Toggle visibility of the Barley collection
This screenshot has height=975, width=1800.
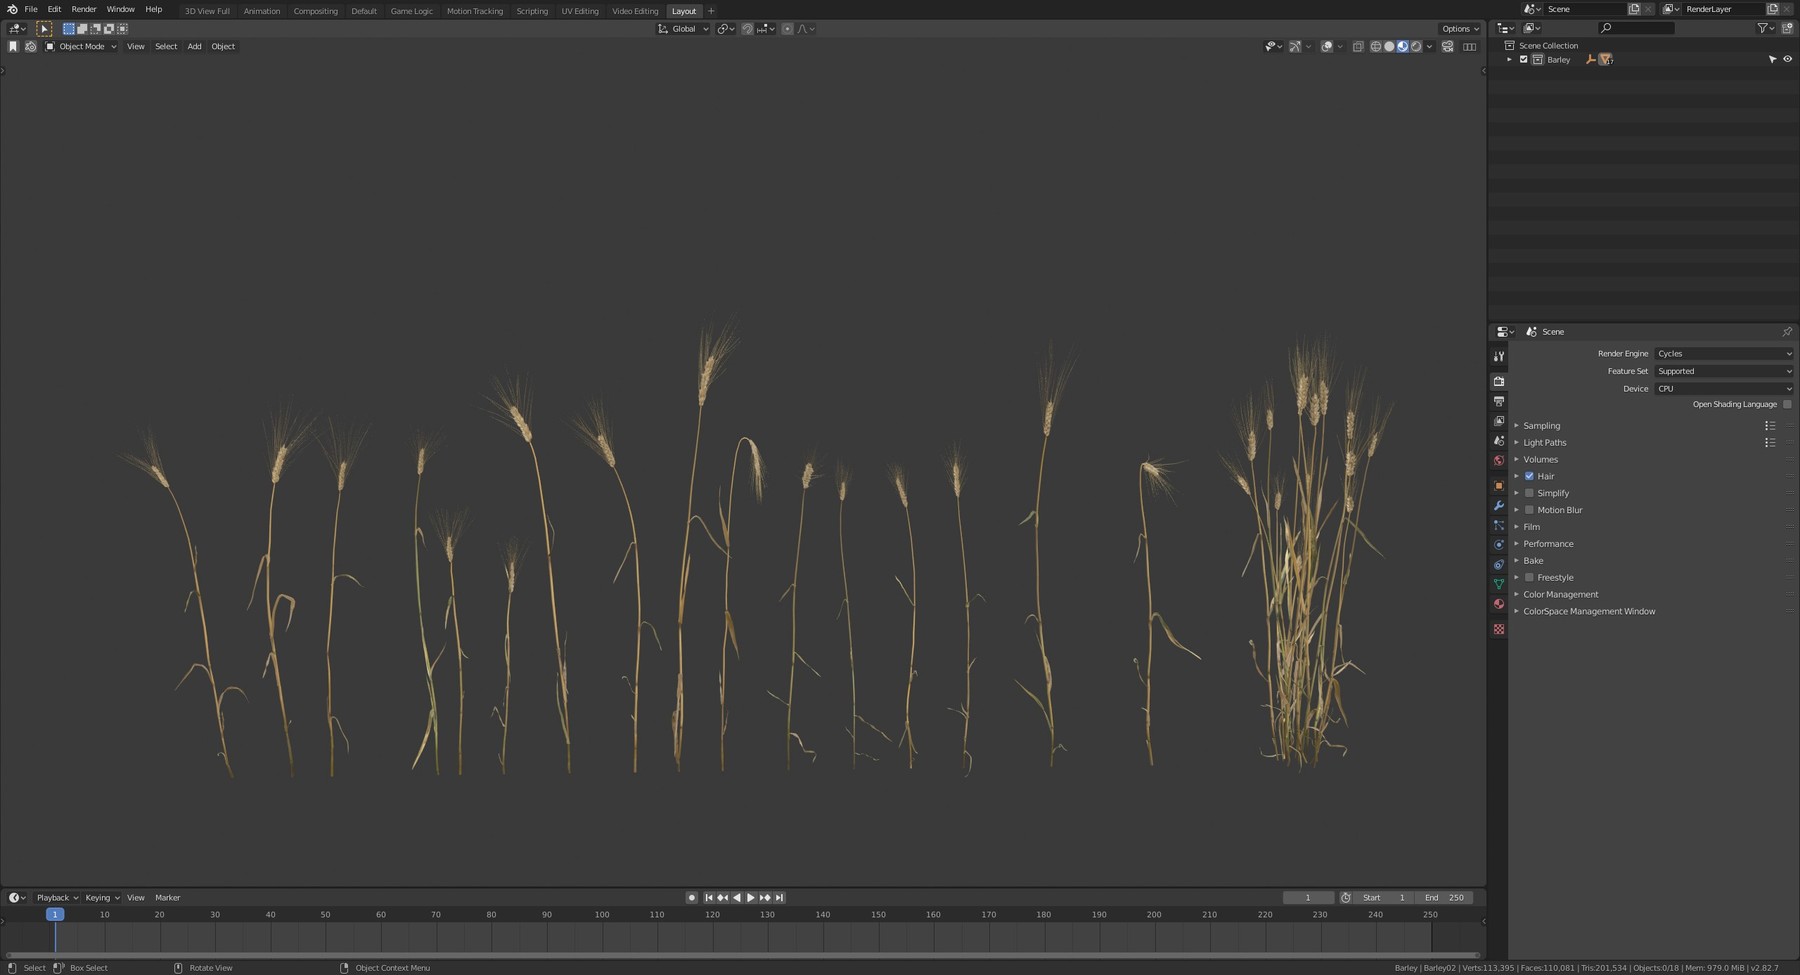click(x=1789, y=59)
